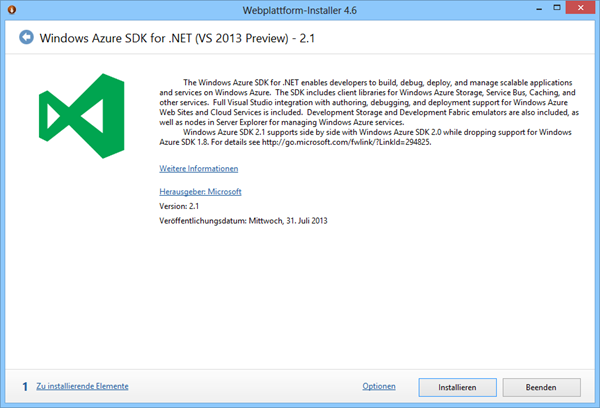
Task: Click the first line of the SDK description
Action: pyautogui.click(x=365, y=79)
